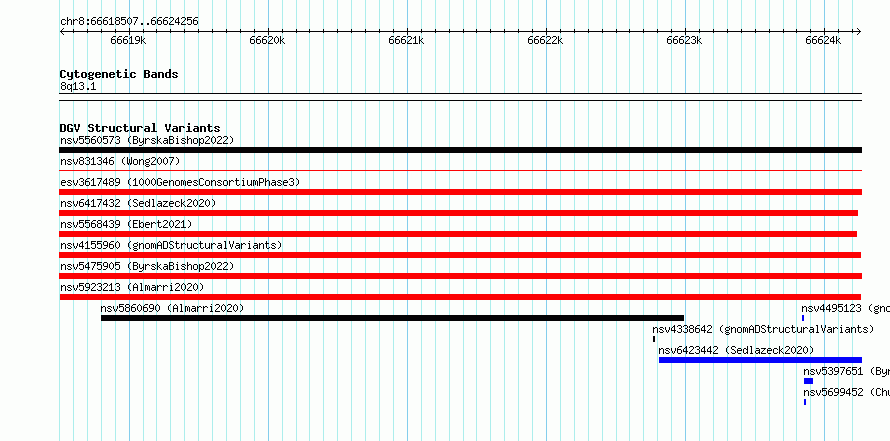Open nsv4155960 (gnomADStructuralVariants) label
Image resolution: width=890 pixels, height=441 pixels.
(171, 245)
